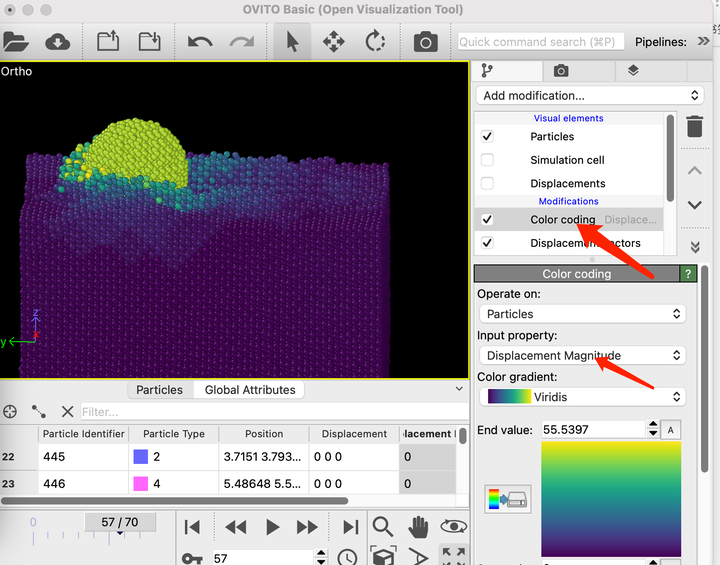The height and width of the screenshot is (565, 720).
Task: Delete modifier using trash can icon
Action: click(x=695, y=127)
